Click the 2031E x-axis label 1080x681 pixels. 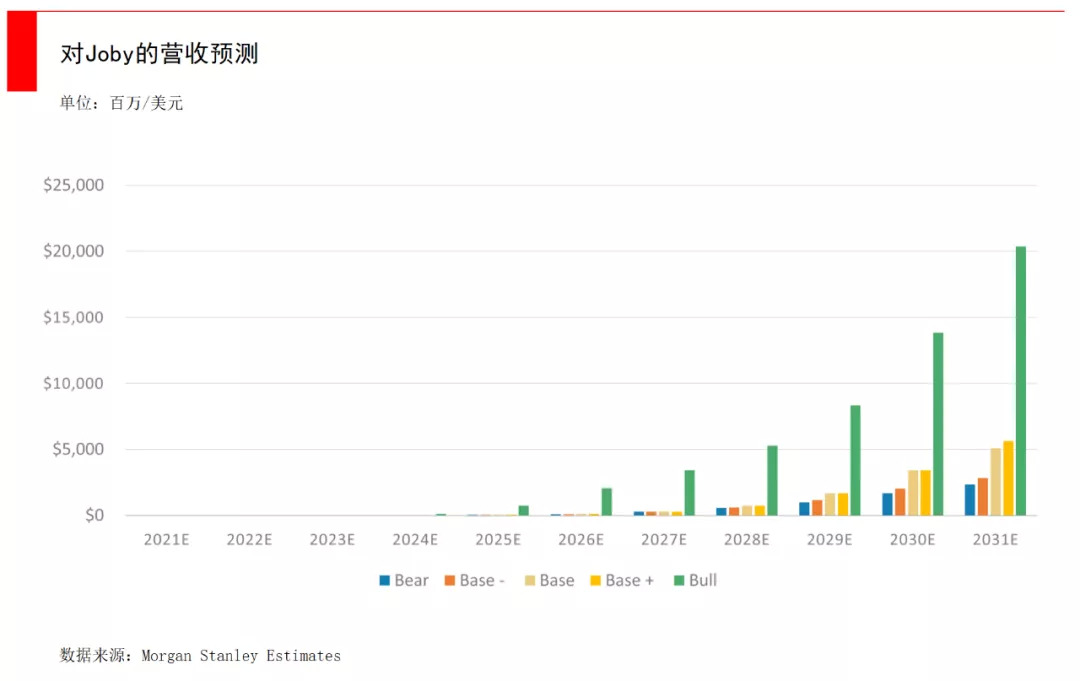pos(995,539)
